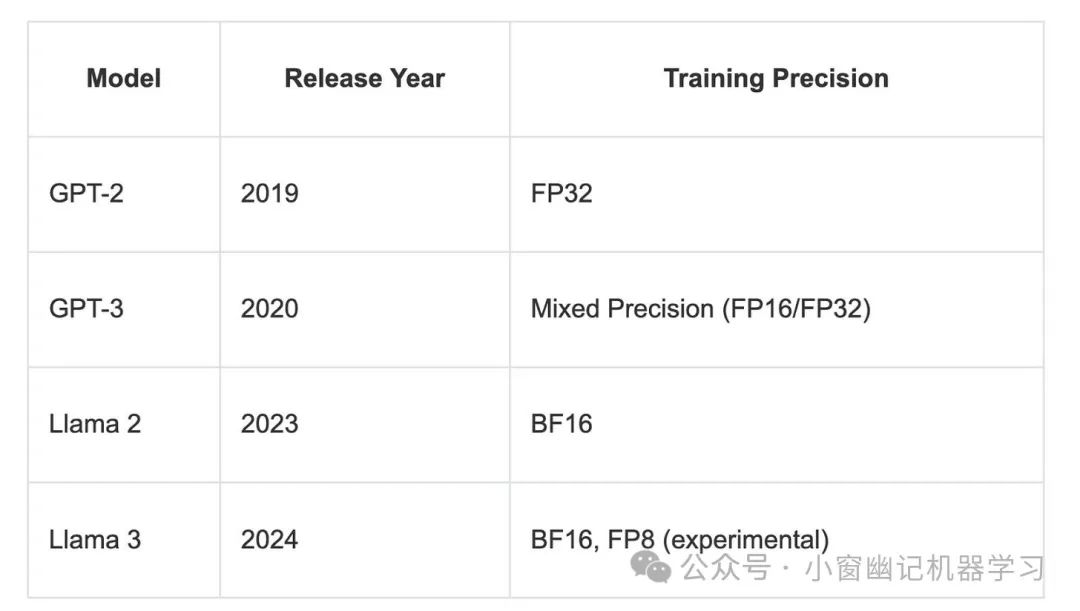The image size is (1080, 611).
Task: Select the Llama 3 model cell
Action: tap(124, 540)
